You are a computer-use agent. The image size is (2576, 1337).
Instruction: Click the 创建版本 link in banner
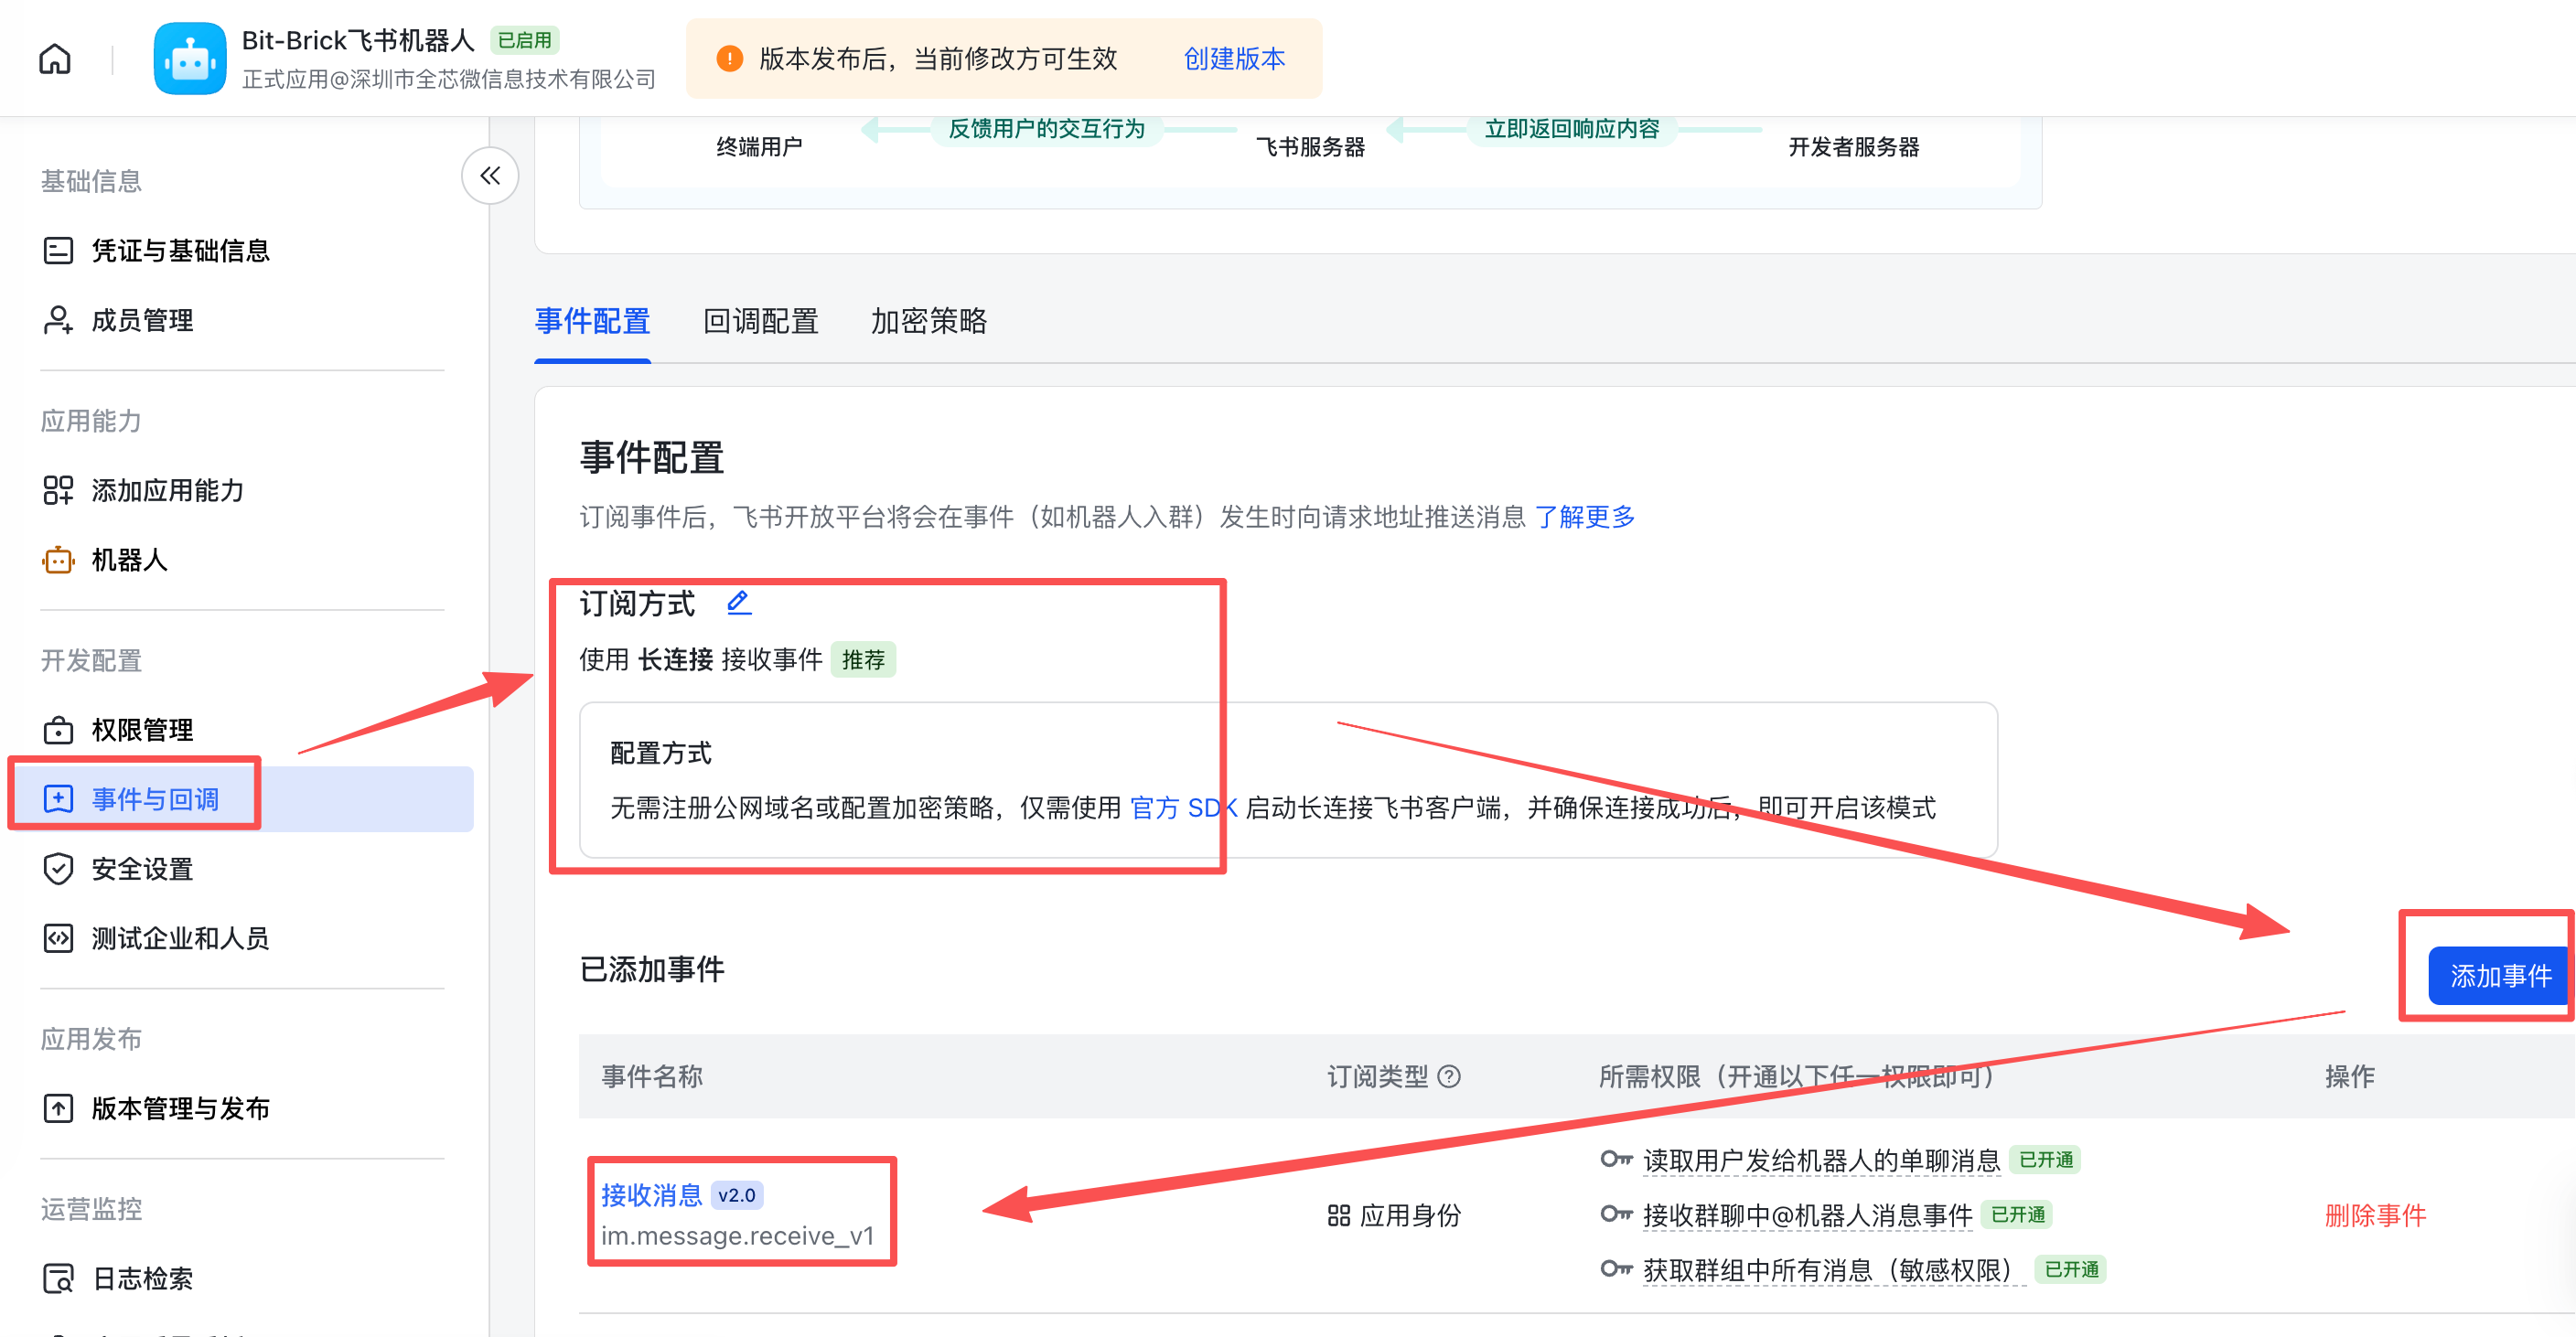[1233, 59]
